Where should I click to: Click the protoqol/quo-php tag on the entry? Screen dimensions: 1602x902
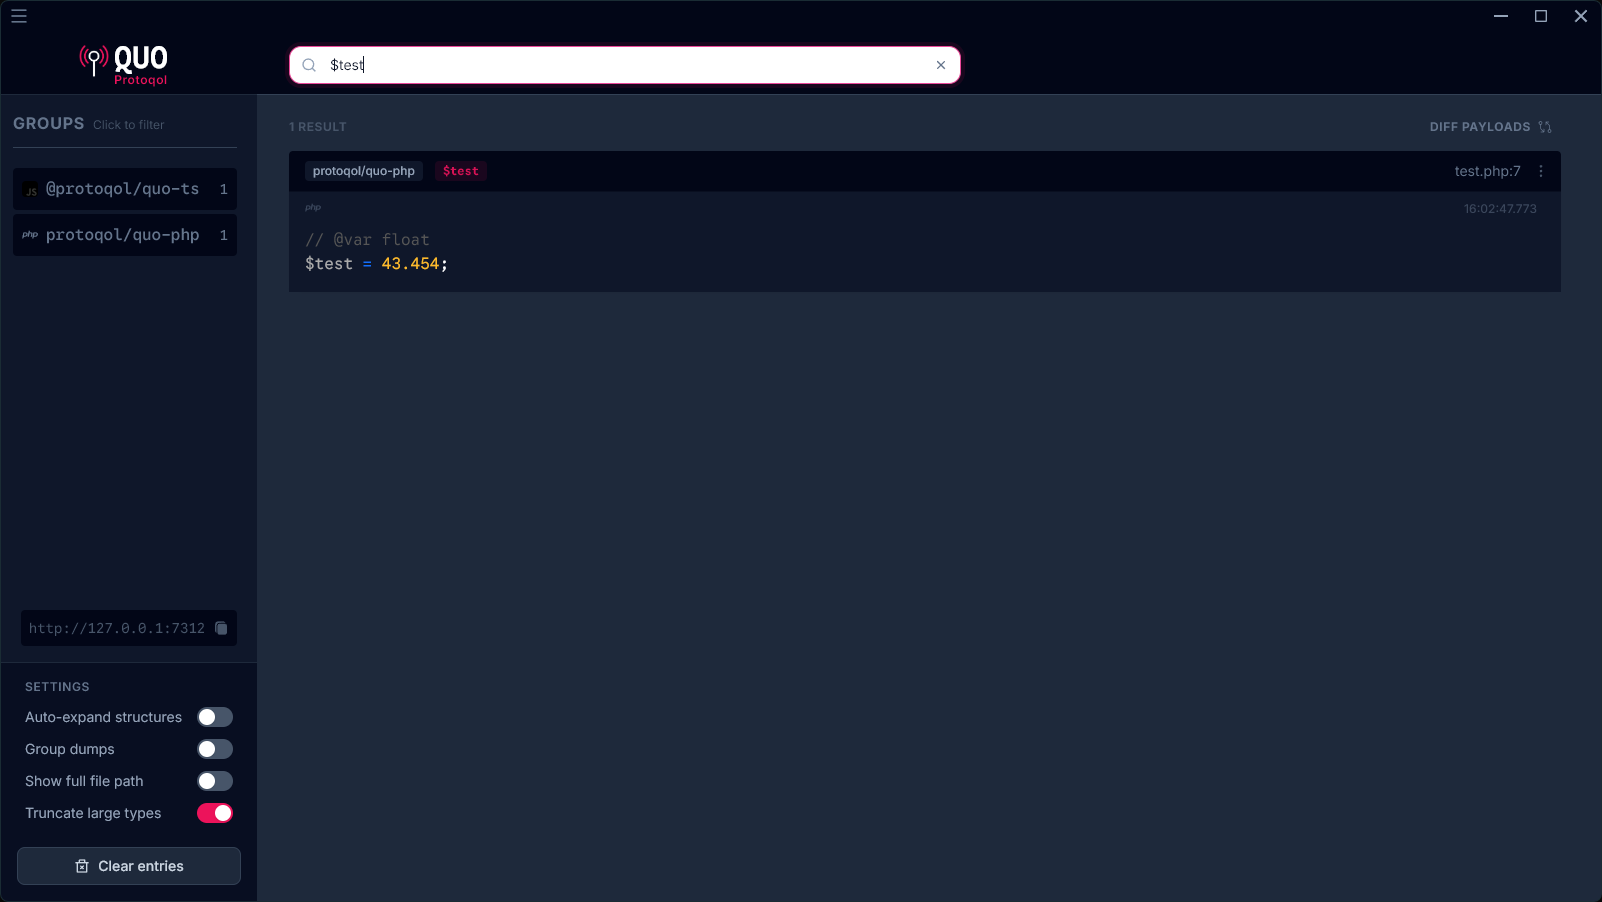364,171
